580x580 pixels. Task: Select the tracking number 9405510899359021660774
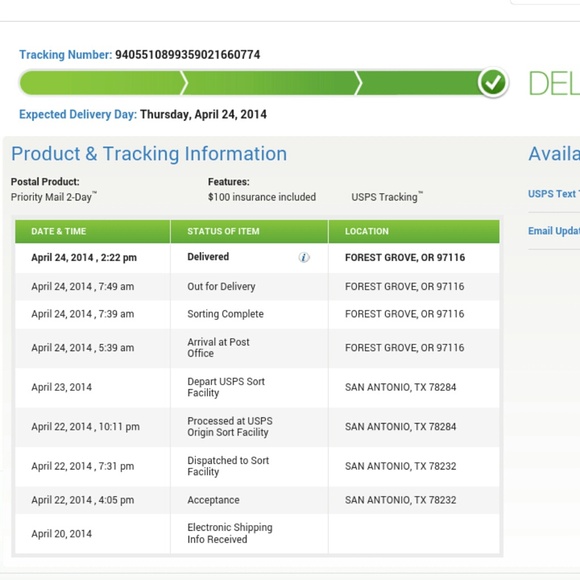188,55
